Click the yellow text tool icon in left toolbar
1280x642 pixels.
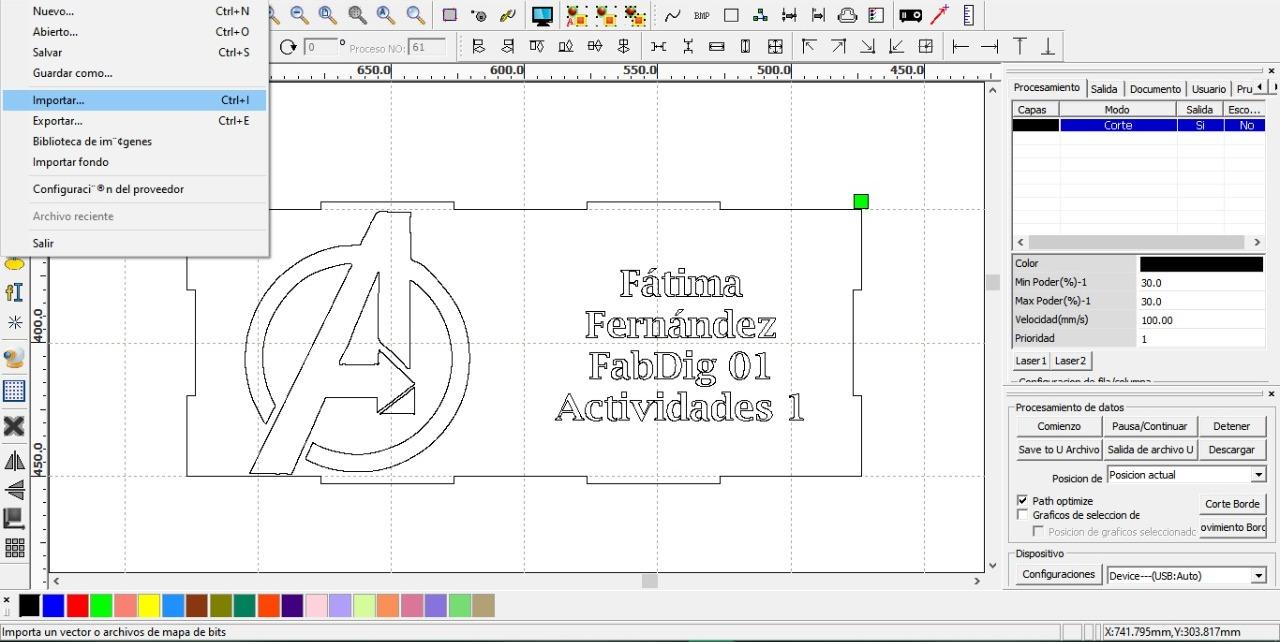point(15,292)
